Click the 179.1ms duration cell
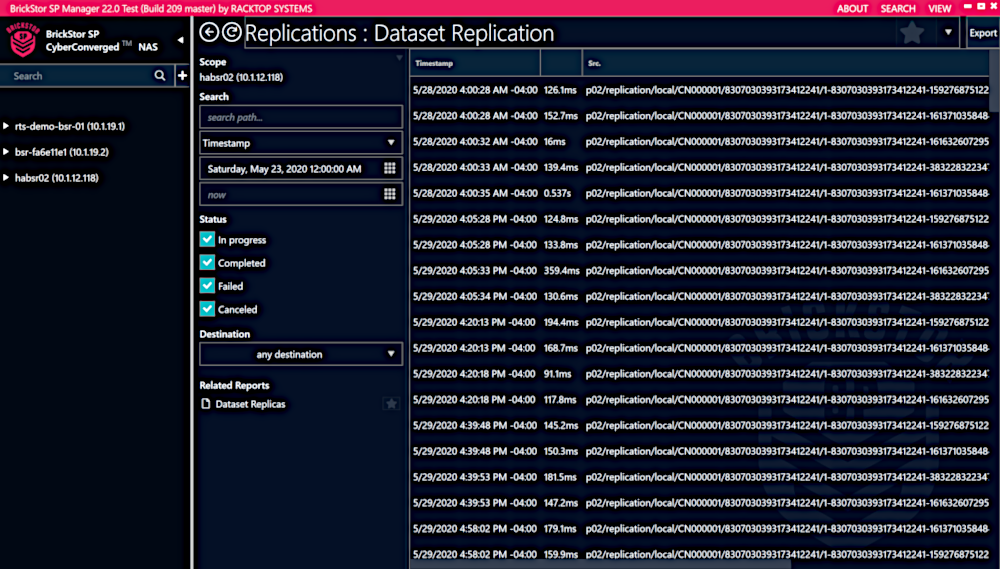The width and height of the screenshot is (1000, 569). pos(560,528)
